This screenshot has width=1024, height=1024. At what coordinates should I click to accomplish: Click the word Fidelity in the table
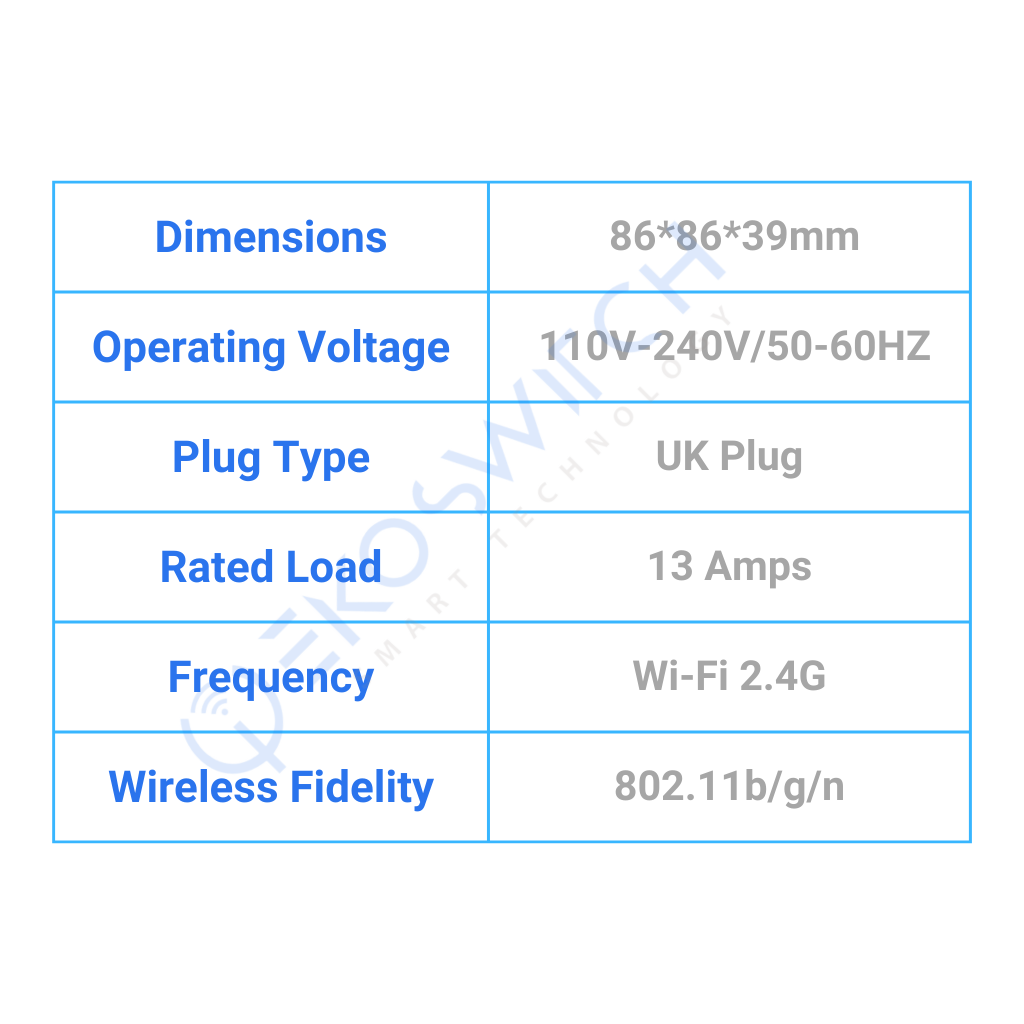point(362,788)
